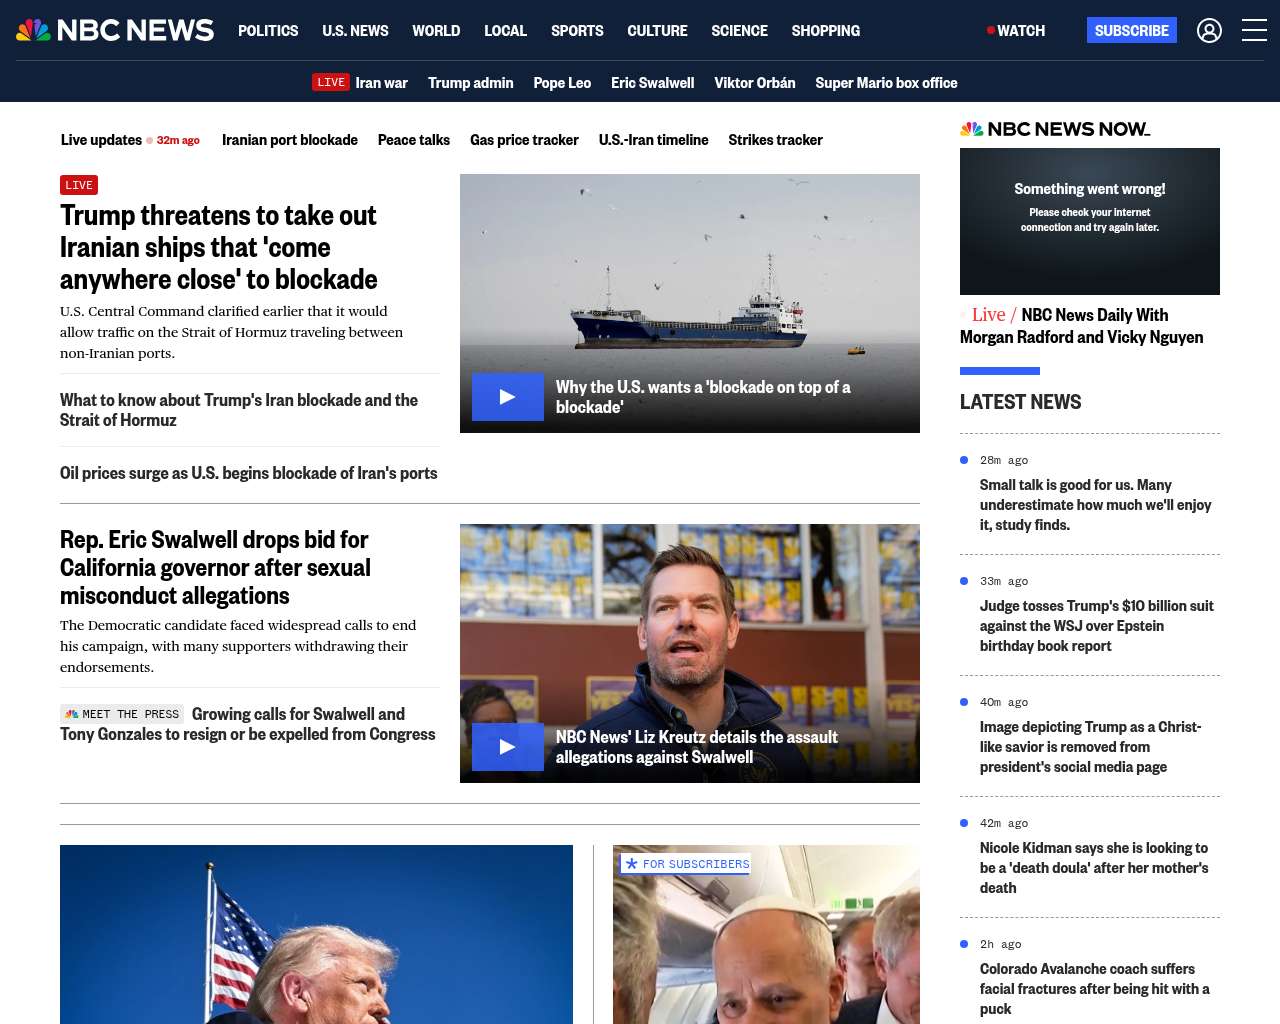The width and height of the screenshot is (1280, 1024).
Task: Click the NBC News Now logo
Action: [1055, 129]
